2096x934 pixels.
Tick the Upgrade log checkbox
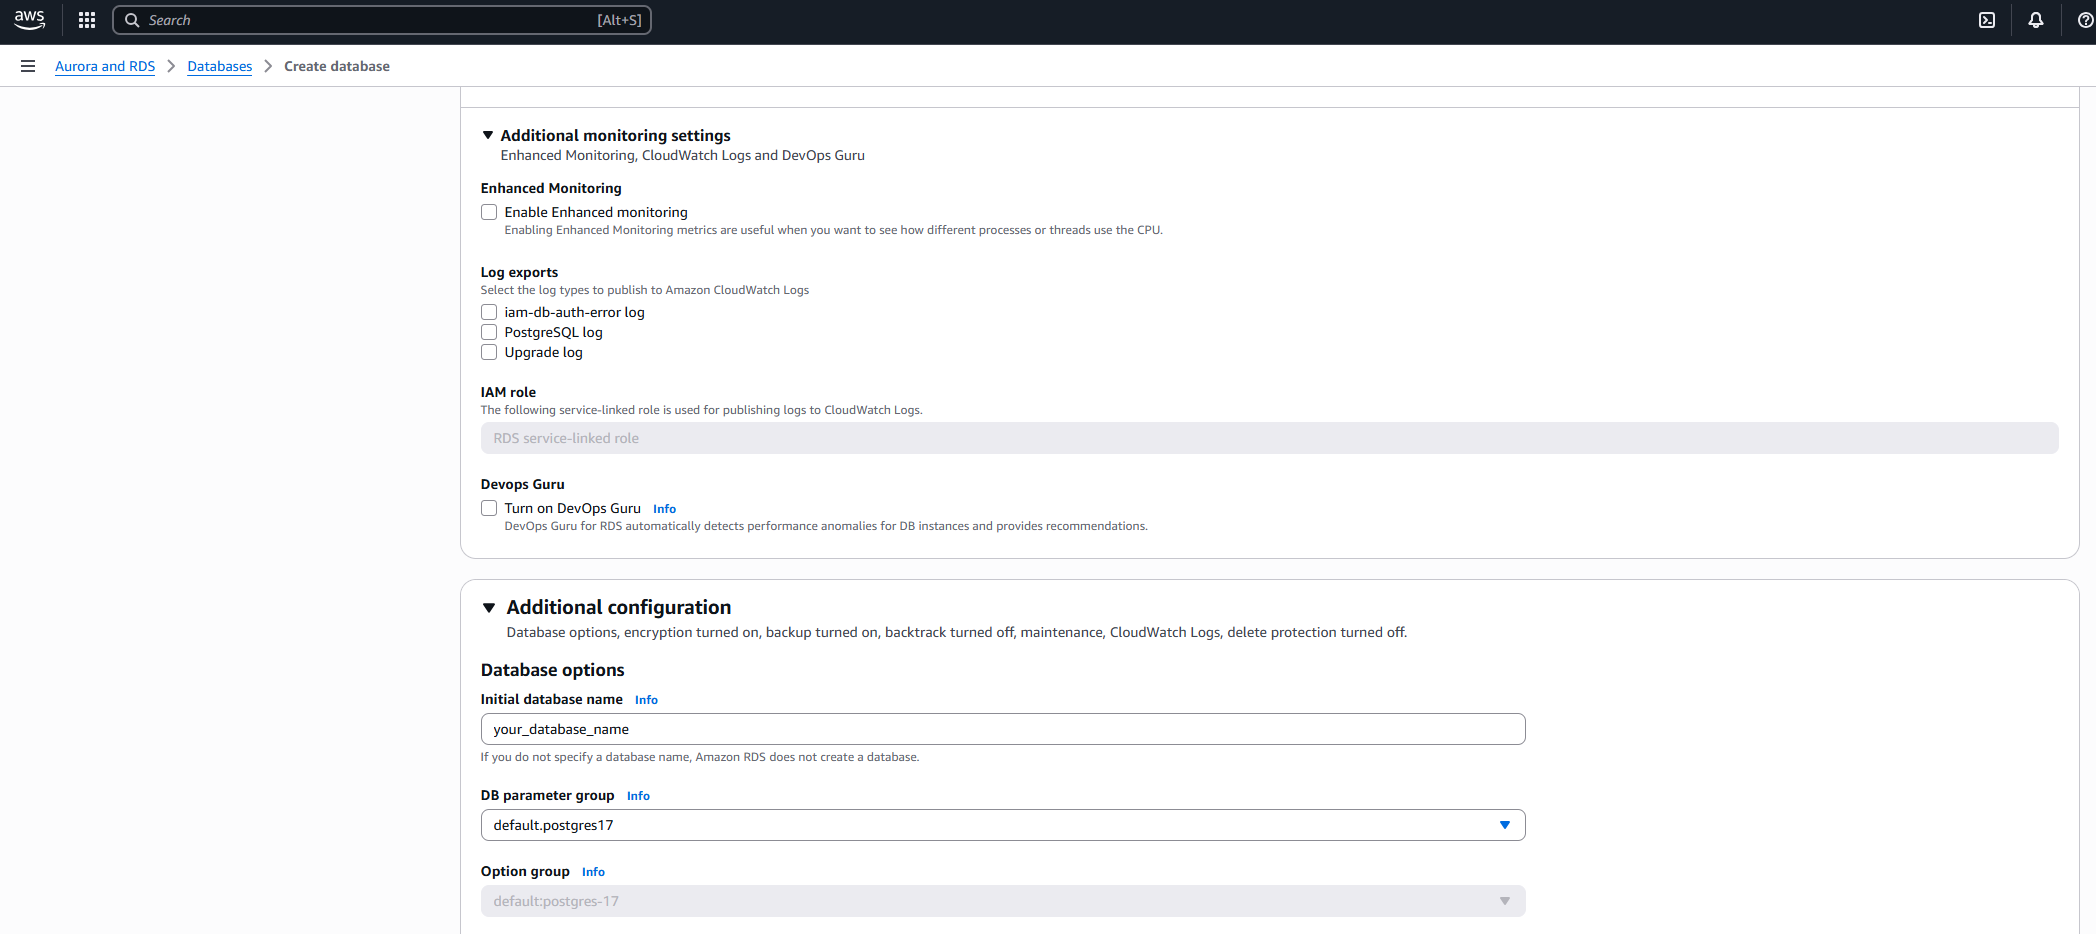click(x=489, y=352)
